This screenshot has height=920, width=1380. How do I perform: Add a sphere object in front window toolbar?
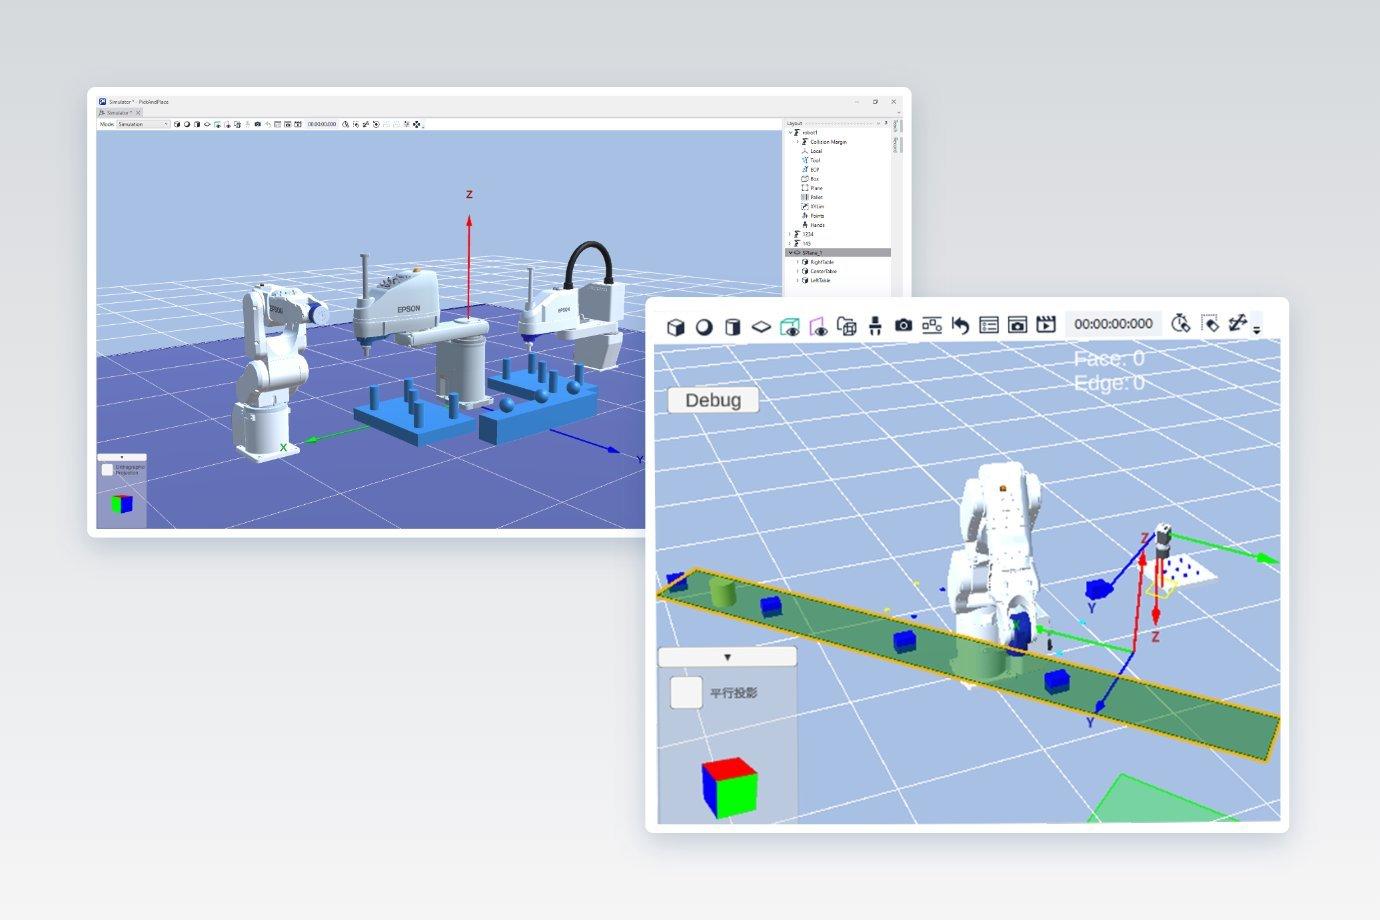pyautogui.click(x=704, y=326)
